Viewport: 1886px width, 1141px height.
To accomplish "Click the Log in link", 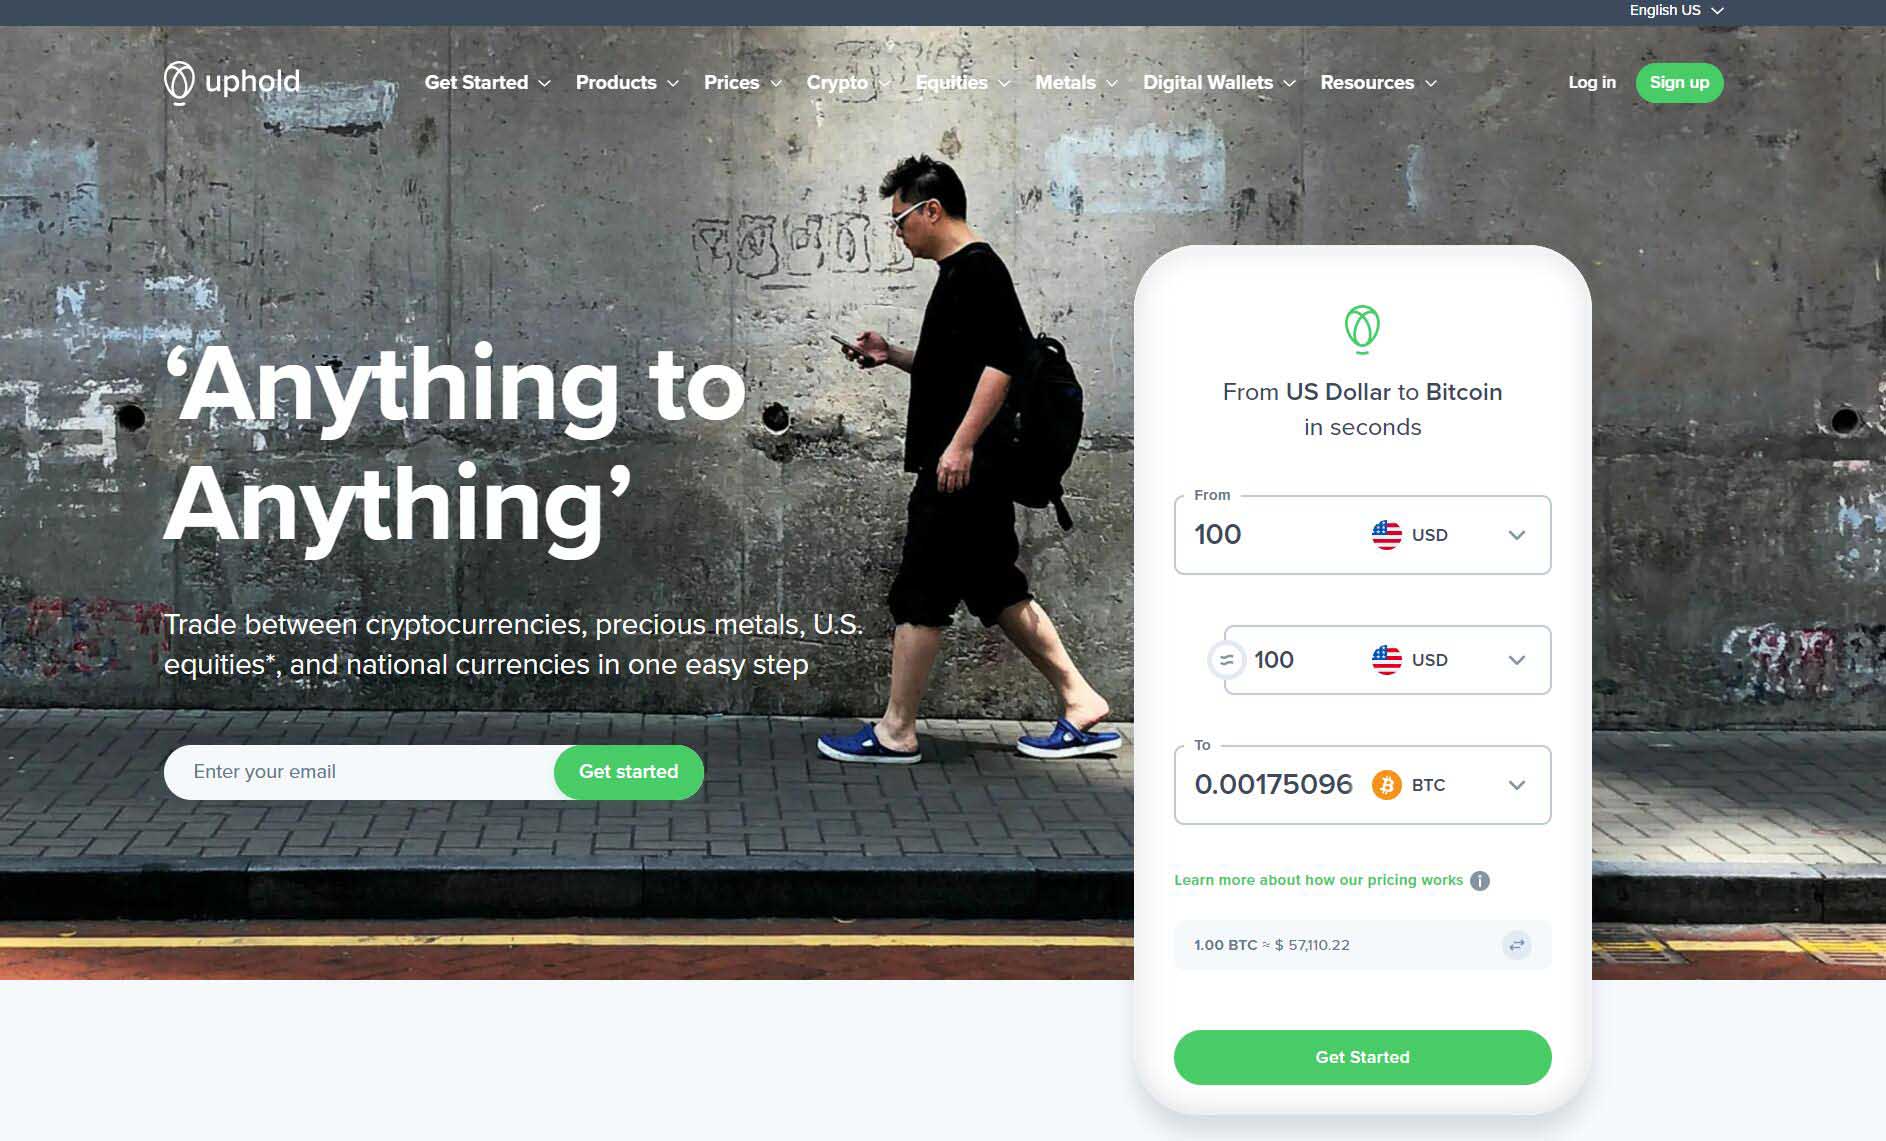I will [x=1591, y=82].
